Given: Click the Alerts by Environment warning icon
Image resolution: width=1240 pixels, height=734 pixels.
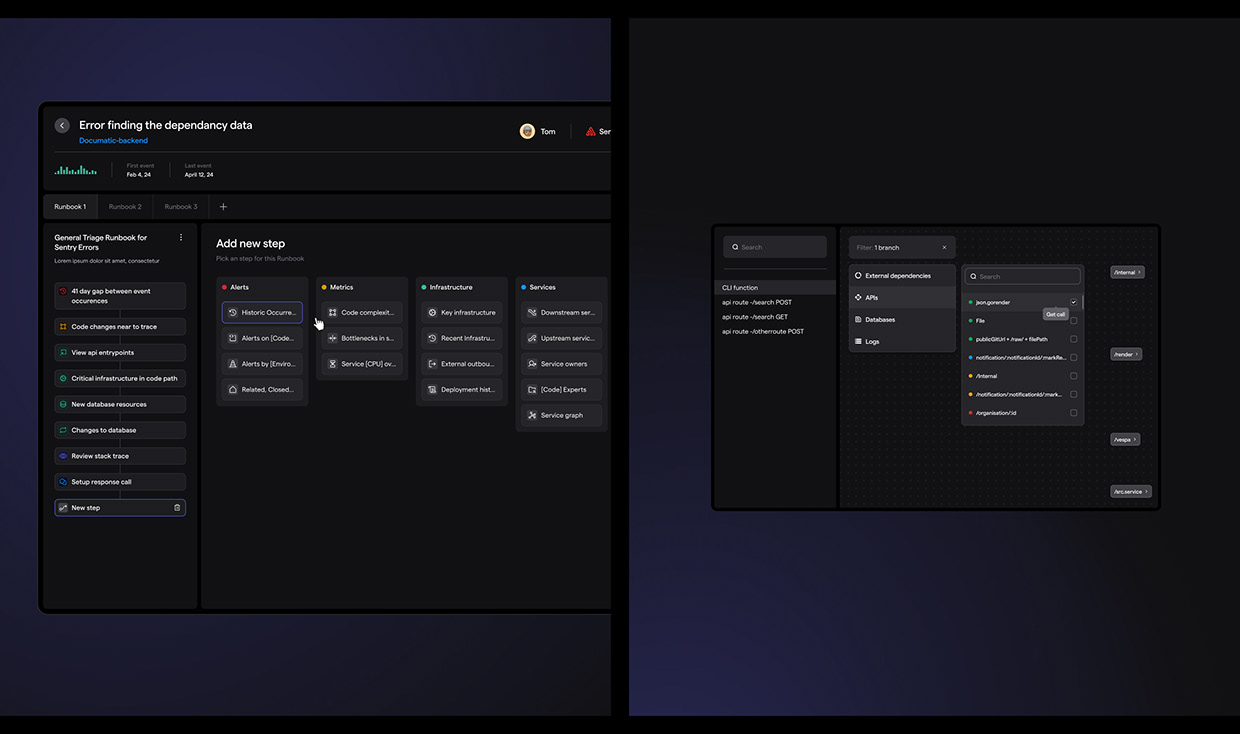Looking at the screenshot, I should pos(233,364).
